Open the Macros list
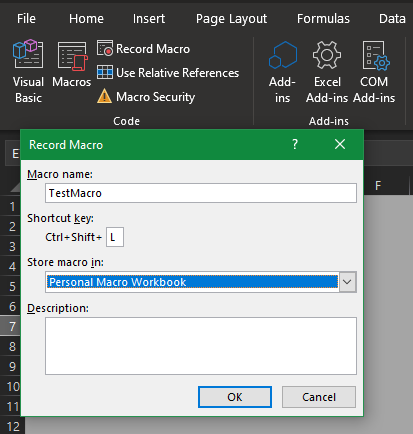Screen dimensions: 413x434 [72, 65]
